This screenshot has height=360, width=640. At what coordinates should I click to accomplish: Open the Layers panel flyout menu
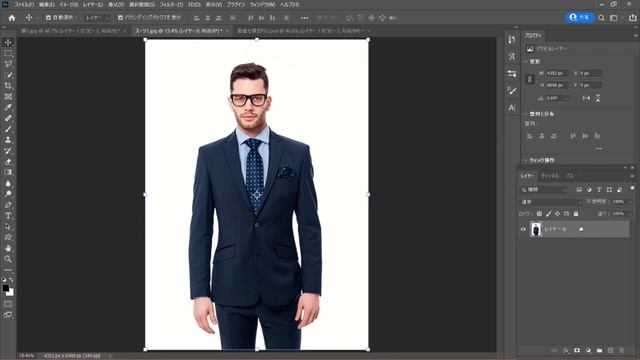(x=632, y=176)
